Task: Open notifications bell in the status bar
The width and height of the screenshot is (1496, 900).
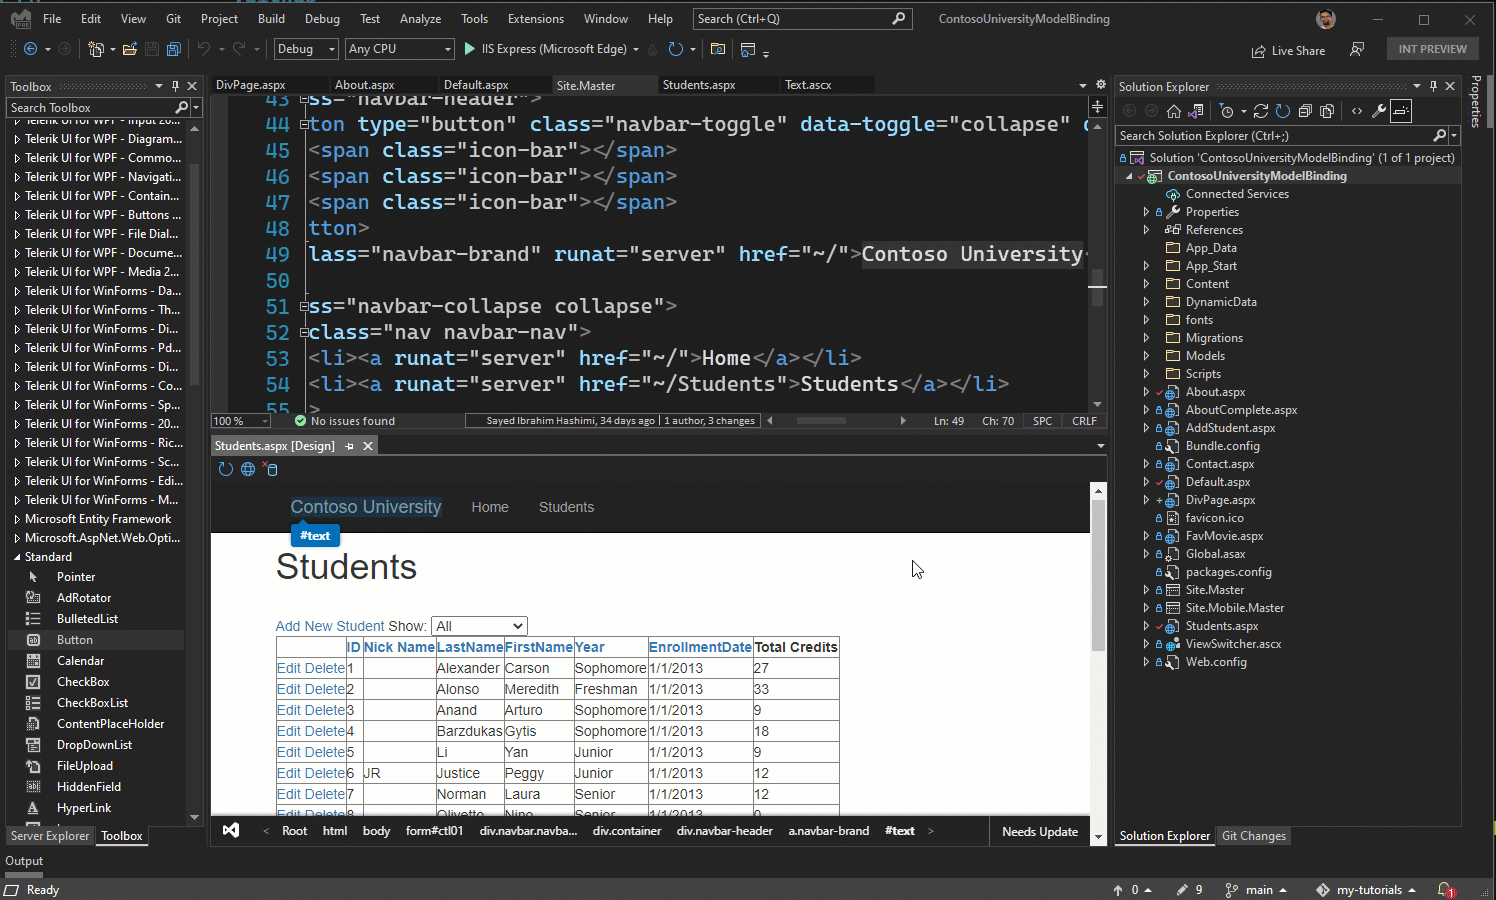Action: click(1445, 889)
